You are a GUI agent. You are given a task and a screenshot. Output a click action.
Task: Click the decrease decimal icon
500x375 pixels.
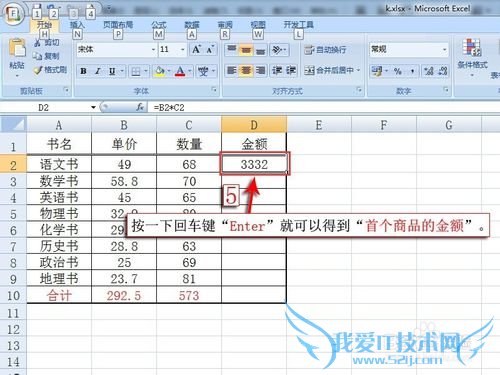pyautogui.click(x=443, y=71)
